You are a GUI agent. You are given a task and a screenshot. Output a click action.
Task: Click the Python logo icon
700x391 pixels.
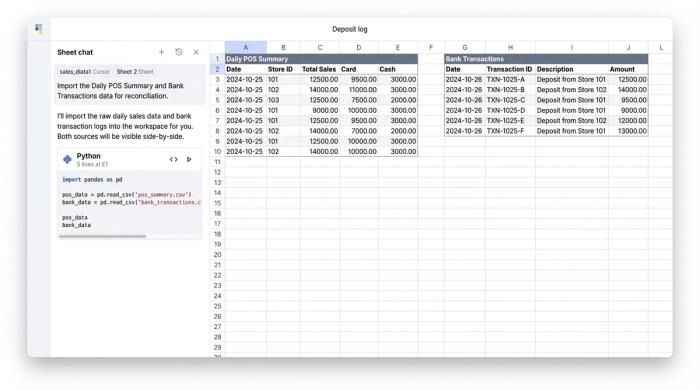tap(67, 159)
